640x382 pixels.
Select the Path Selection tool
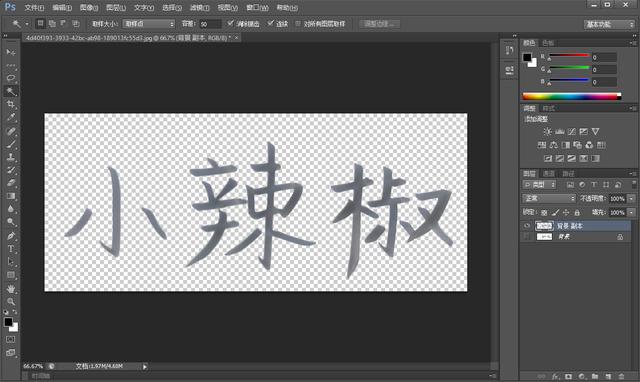[11, 262]
